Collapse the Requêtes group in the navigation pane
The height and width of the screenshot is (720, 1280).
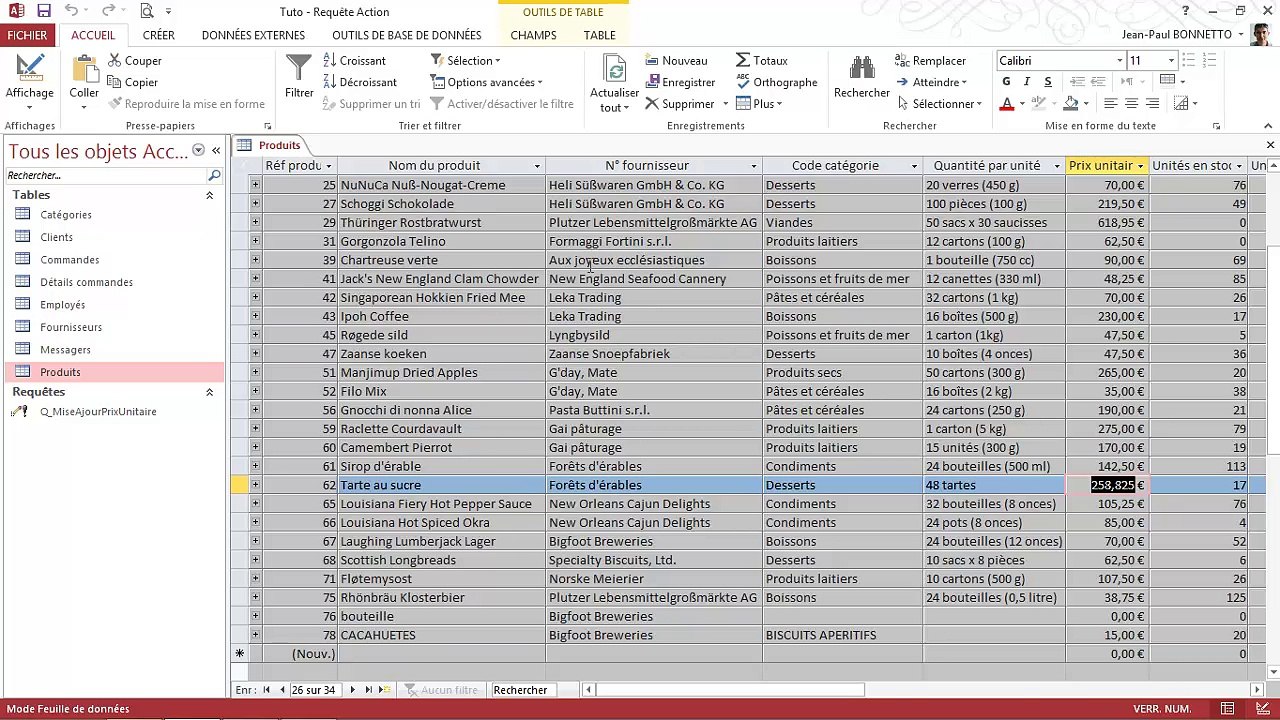209,392
